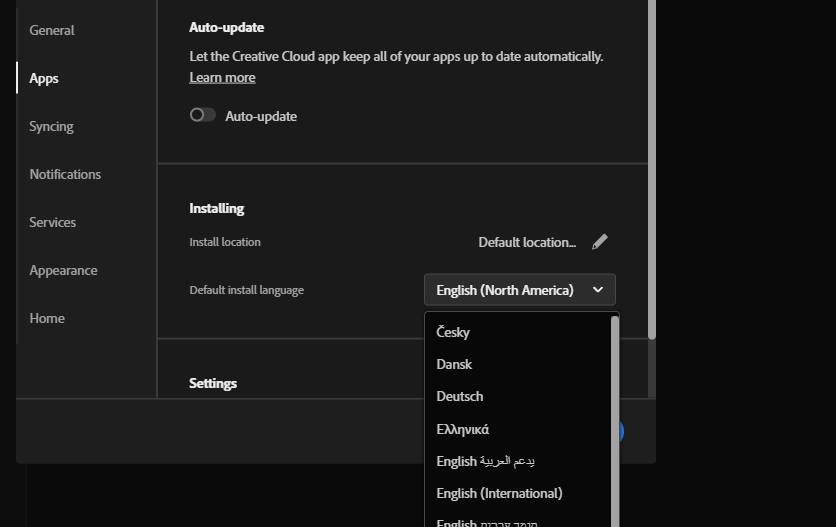836x527 pixels.
Task: Click the Default install language label
Action: point(246,290)
